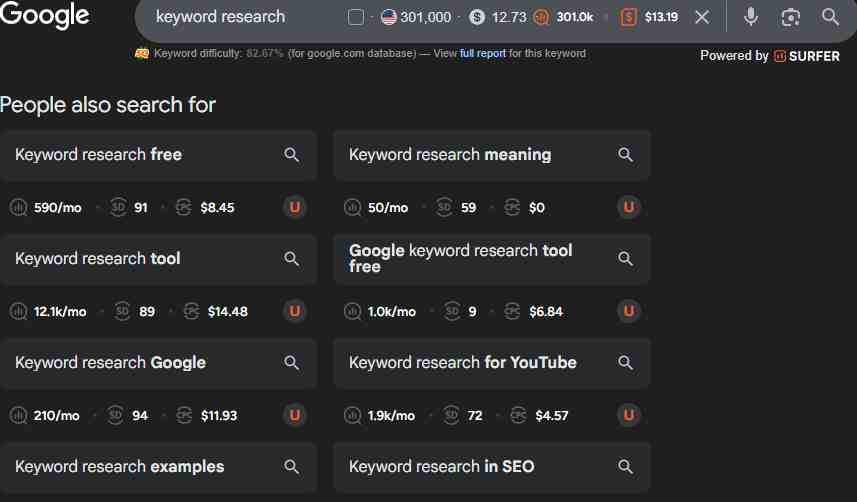Click the 1.9k/mo volume value
857x502 pixels.
tap(391, 416)
